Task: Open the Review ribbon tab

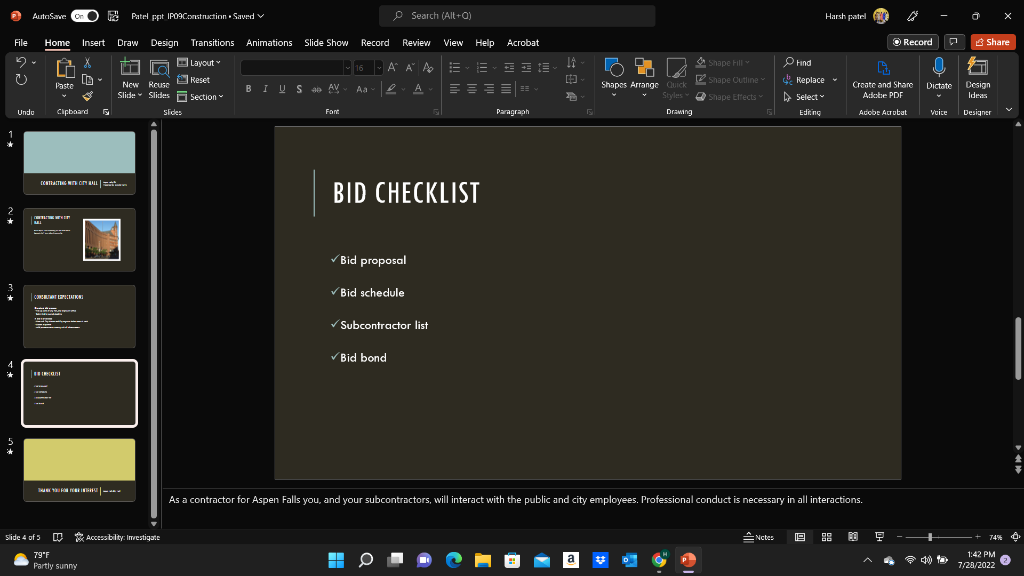Action: (416, 42)
